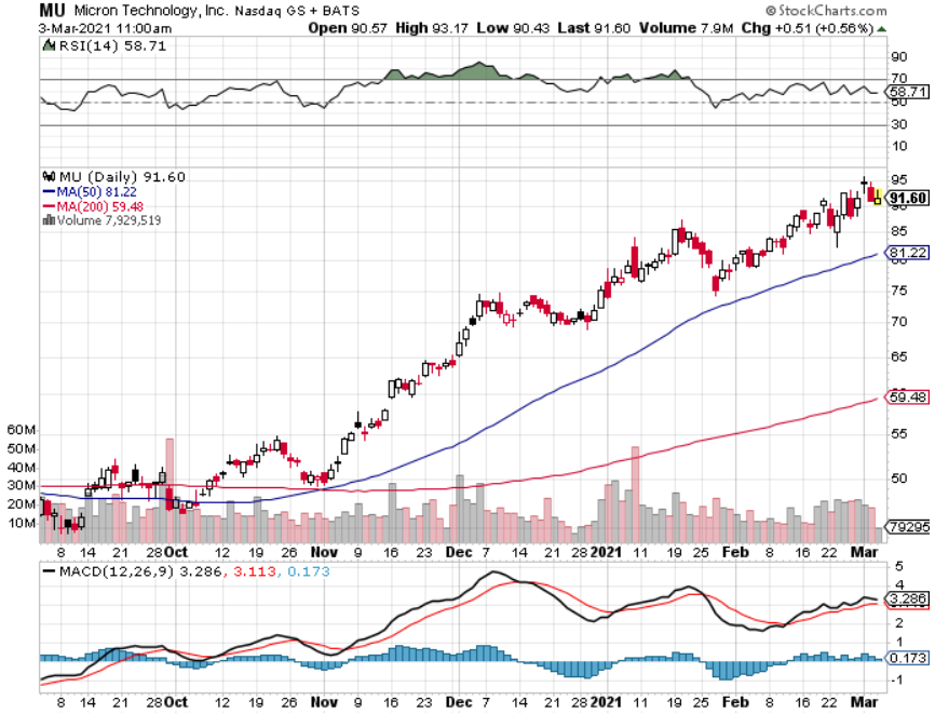Click the 79295 volume tag on right axis
This screenshot has width=934, height=714.
click(x=908, y=527)
